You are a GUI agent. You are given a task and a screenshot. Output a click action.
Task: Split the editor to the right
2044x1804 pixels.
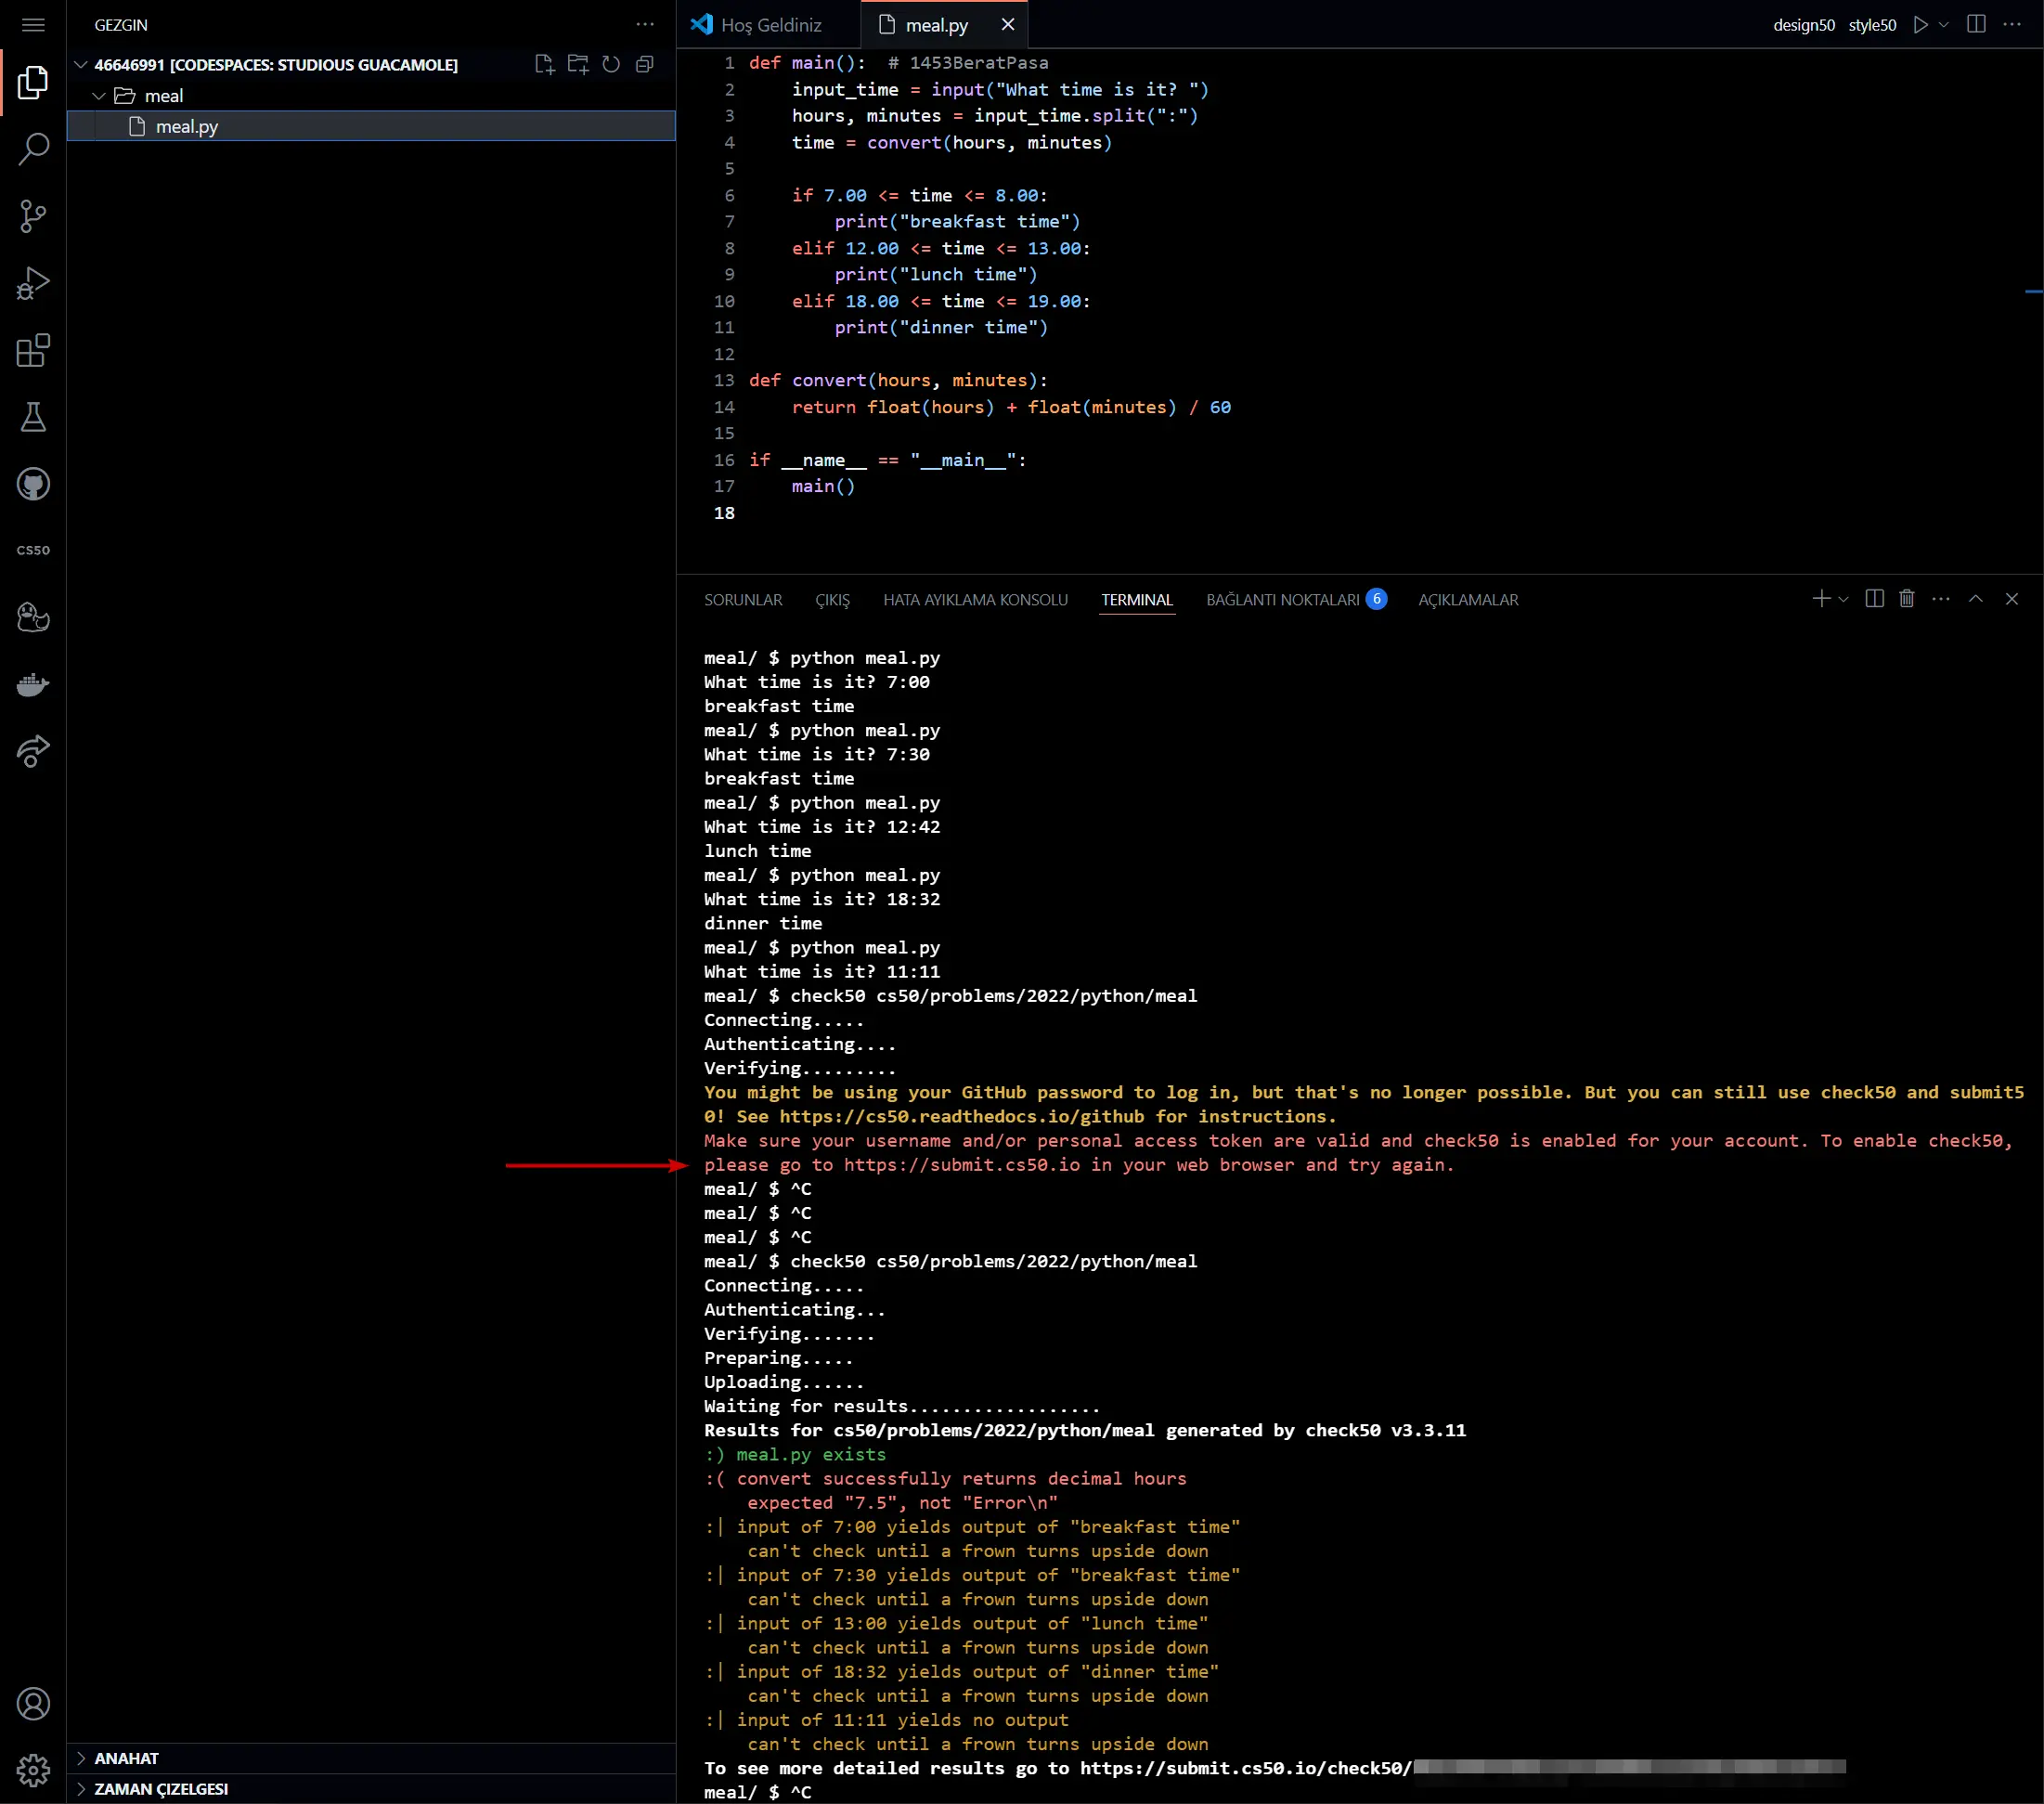[x=1976, y=25]
